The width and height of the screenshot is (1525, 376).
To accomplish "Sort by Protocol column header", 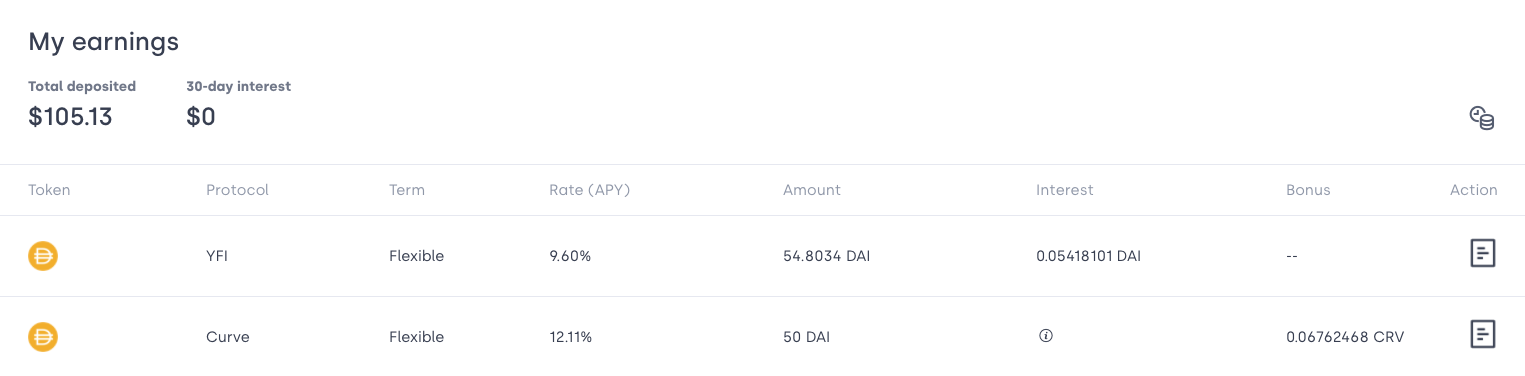I will pos(237,190).
